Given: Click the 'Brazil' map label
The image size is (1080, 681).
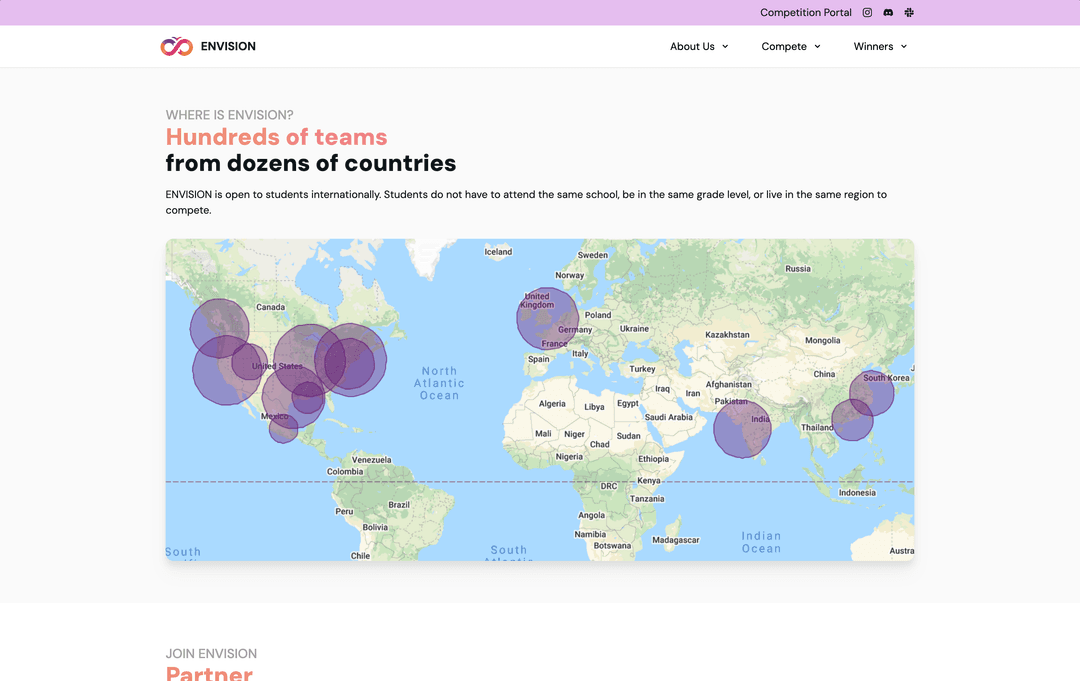Looking at the screenshot, I should 399,505.
